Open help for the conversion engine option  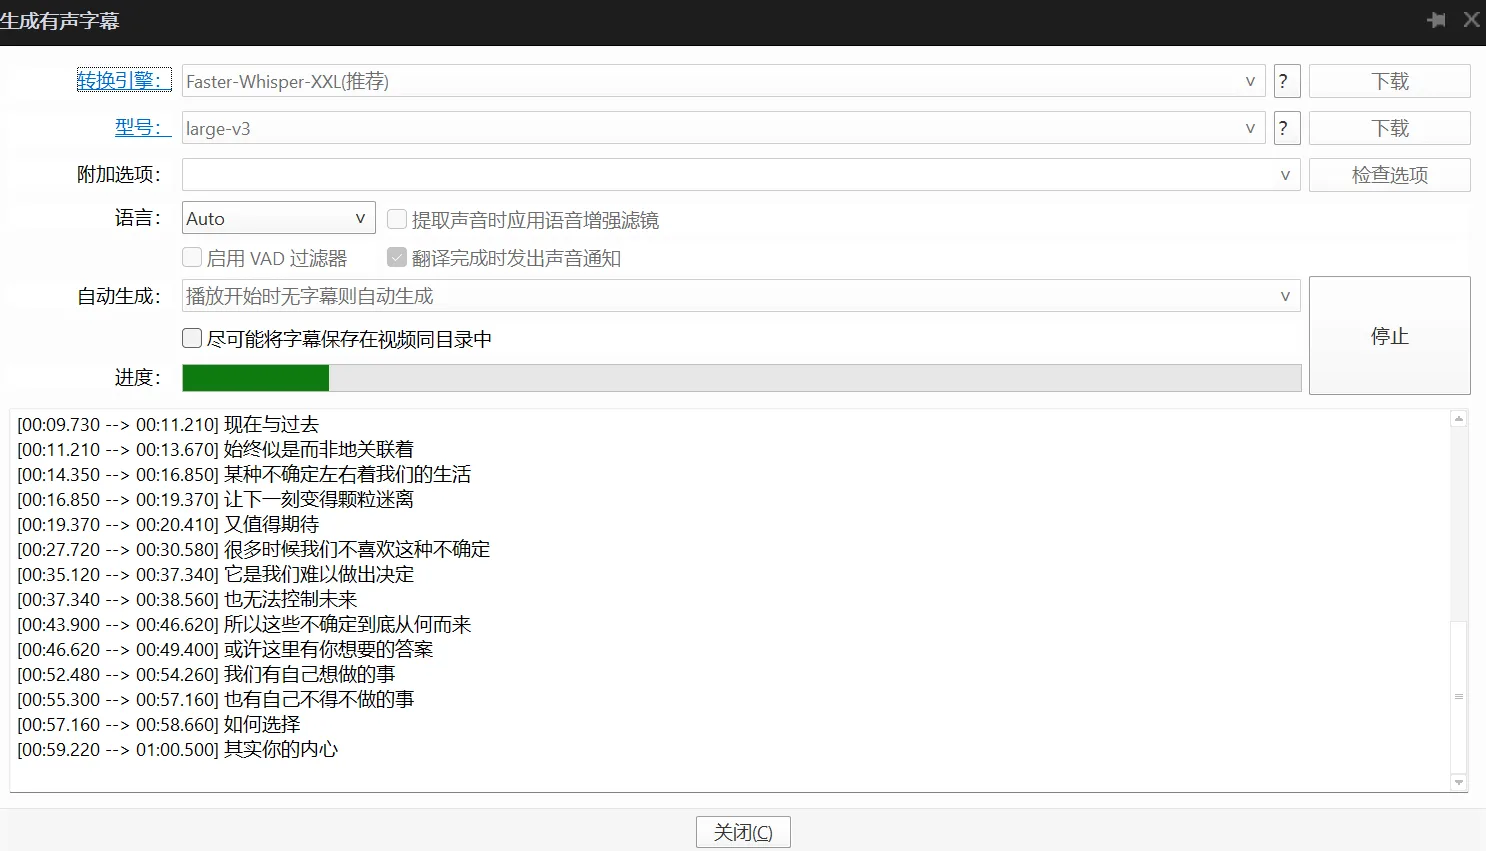[1286, 81]
